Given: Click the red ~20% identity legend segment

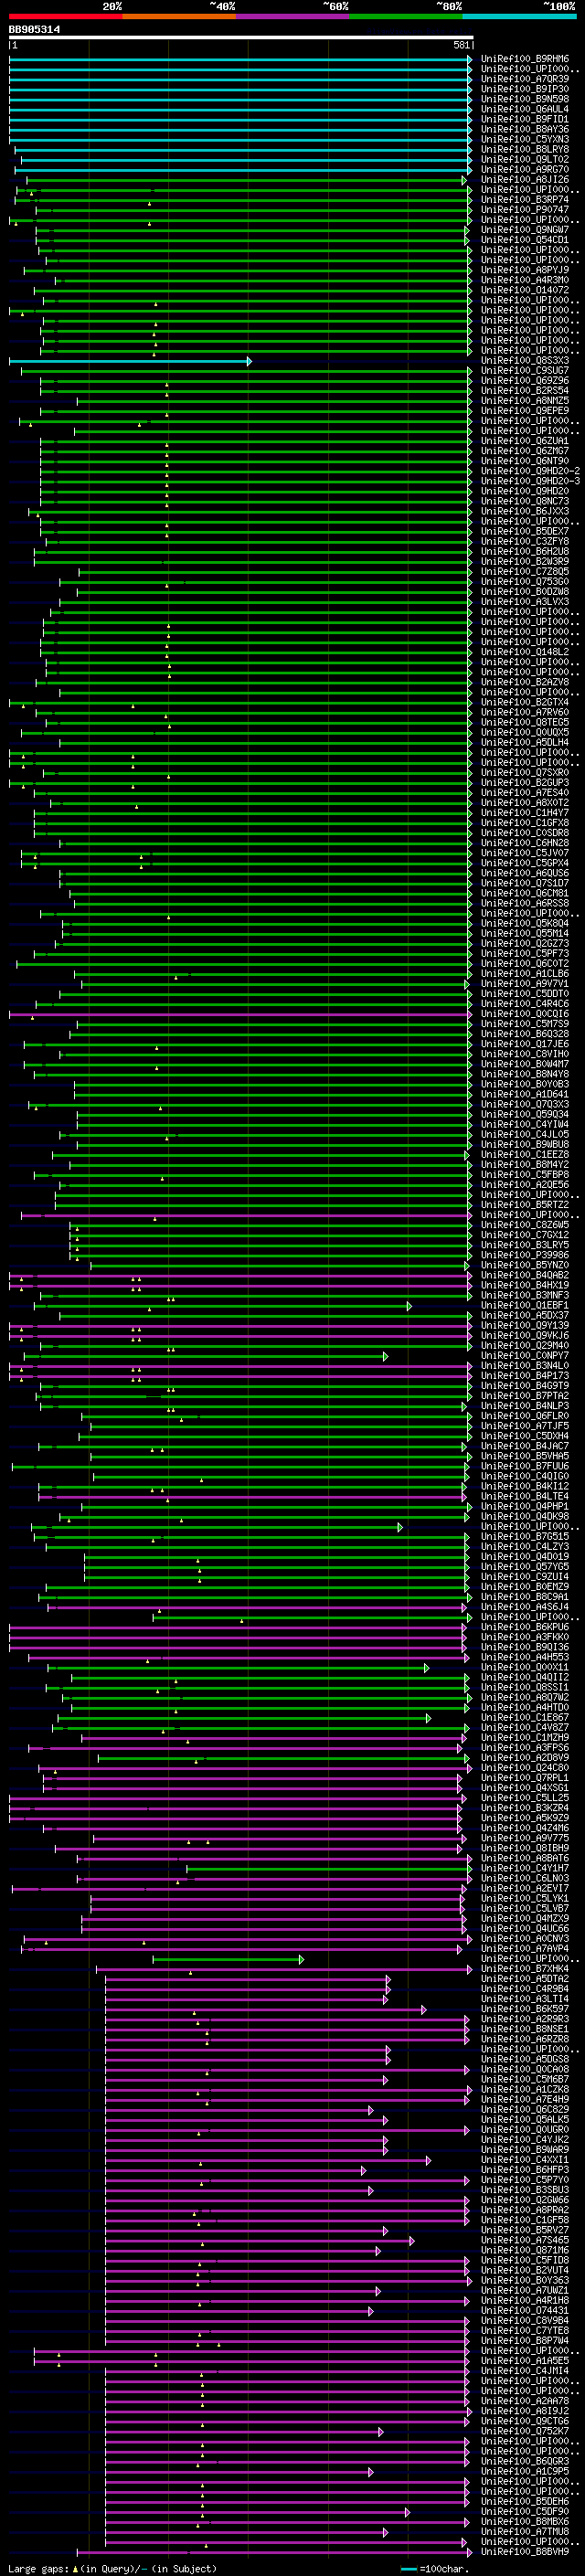Looking at the screenshot, I should [x=66, y=17].
